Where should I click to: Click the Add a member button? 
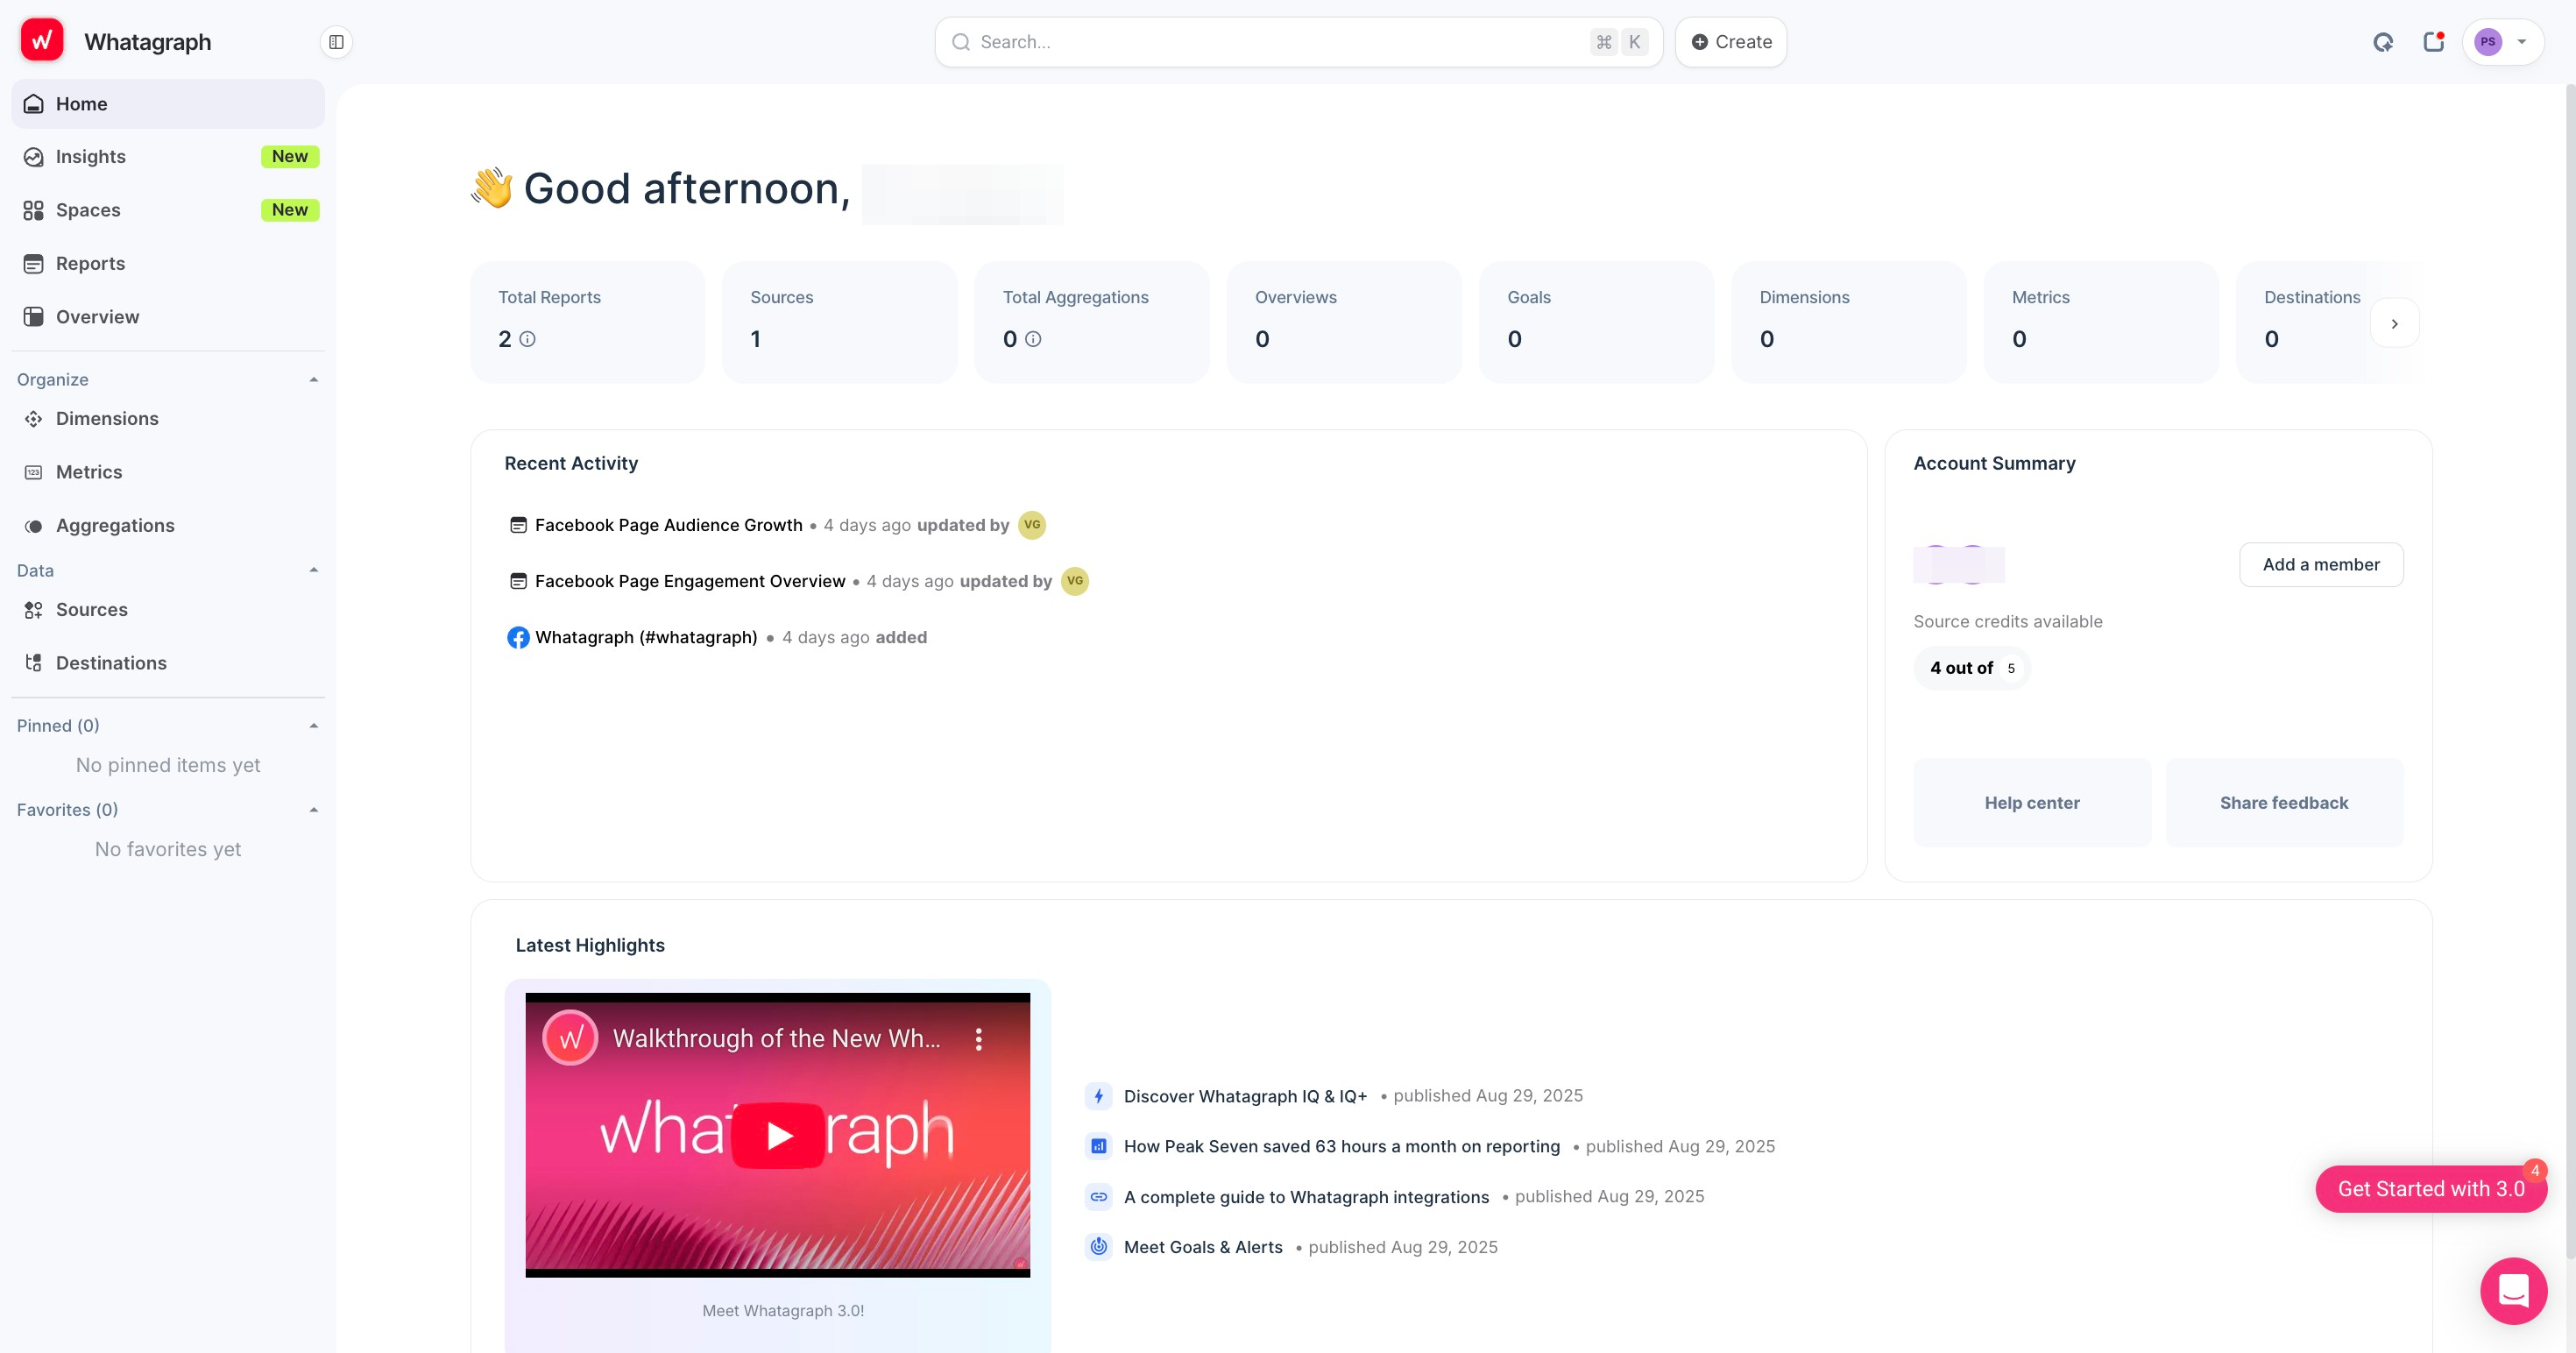2320,565
